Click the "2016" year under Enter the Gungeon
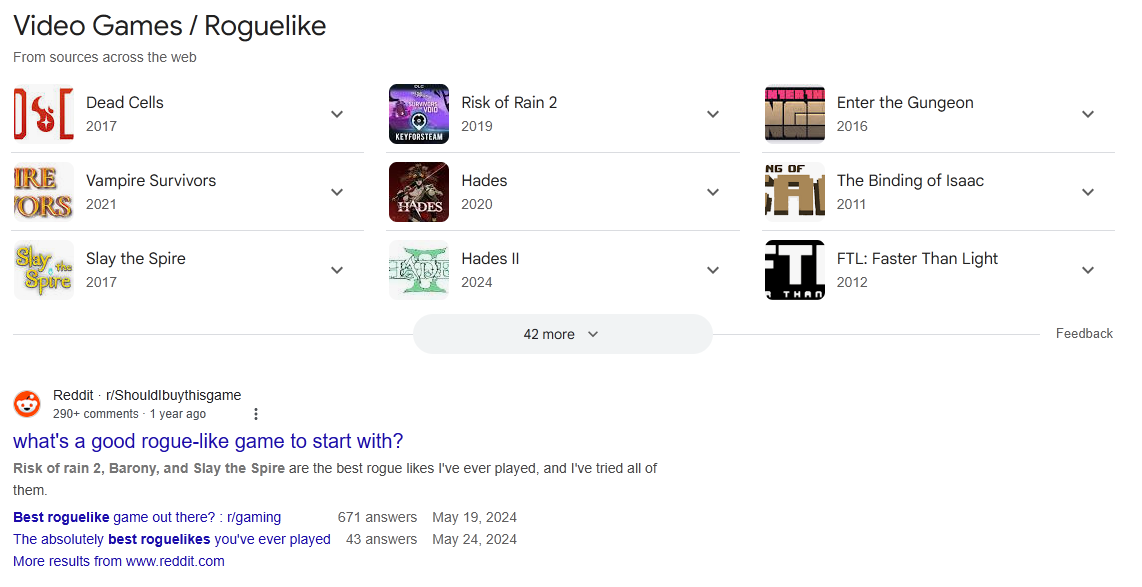Viewport: 1142px width, 587px height. pos(852,127)
